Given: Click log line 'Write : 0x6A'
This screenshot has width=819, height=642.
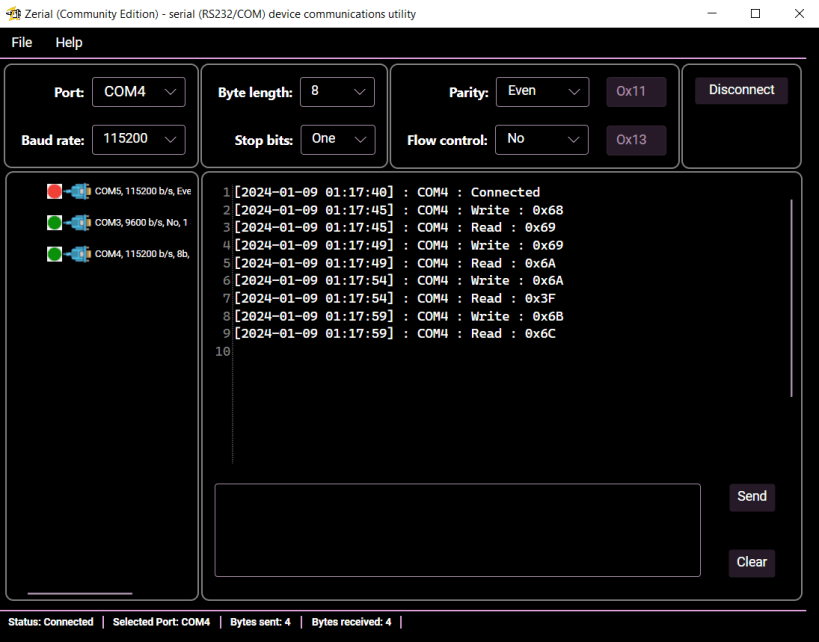Looking at the screenshot, I should click(399, 281).
